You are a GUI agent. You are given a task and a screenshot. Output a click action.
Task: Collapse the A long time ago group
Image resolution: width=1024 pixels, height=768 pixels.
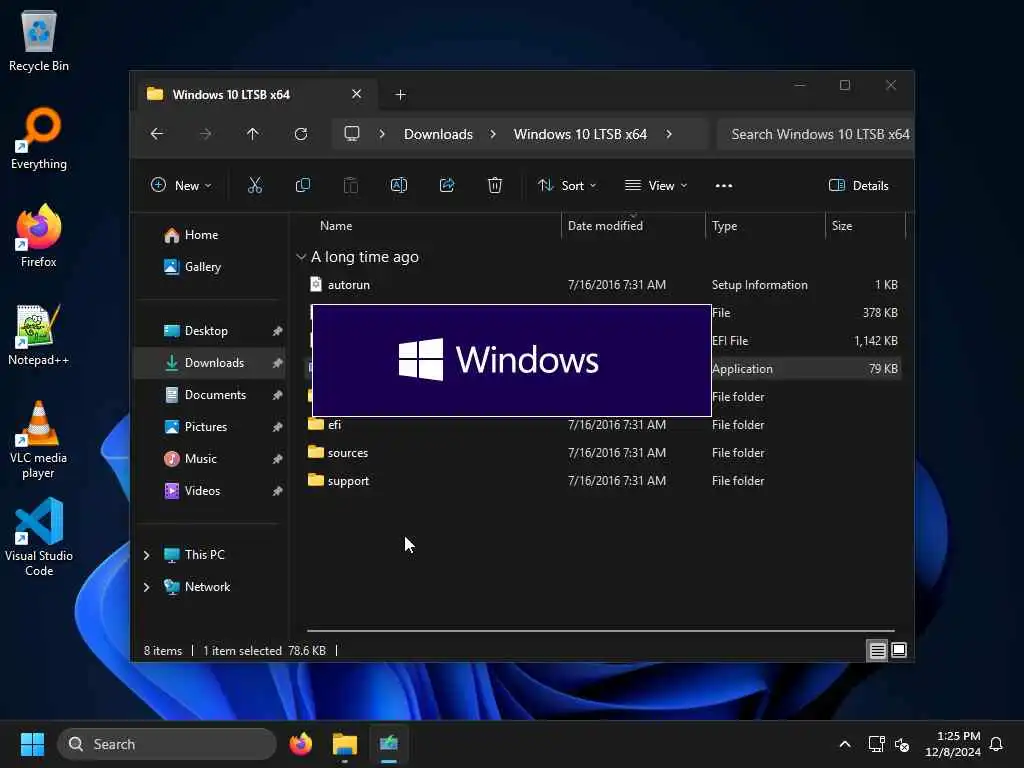click(301, 257)
